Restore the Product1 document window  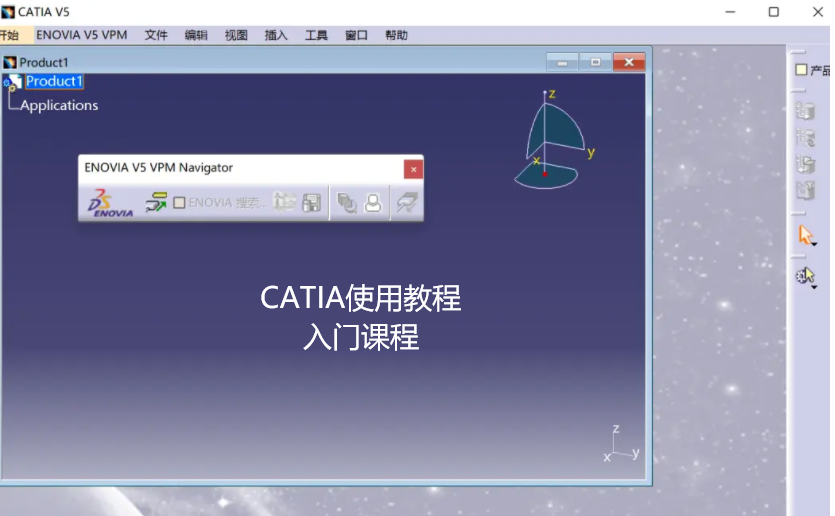[595, 62]
